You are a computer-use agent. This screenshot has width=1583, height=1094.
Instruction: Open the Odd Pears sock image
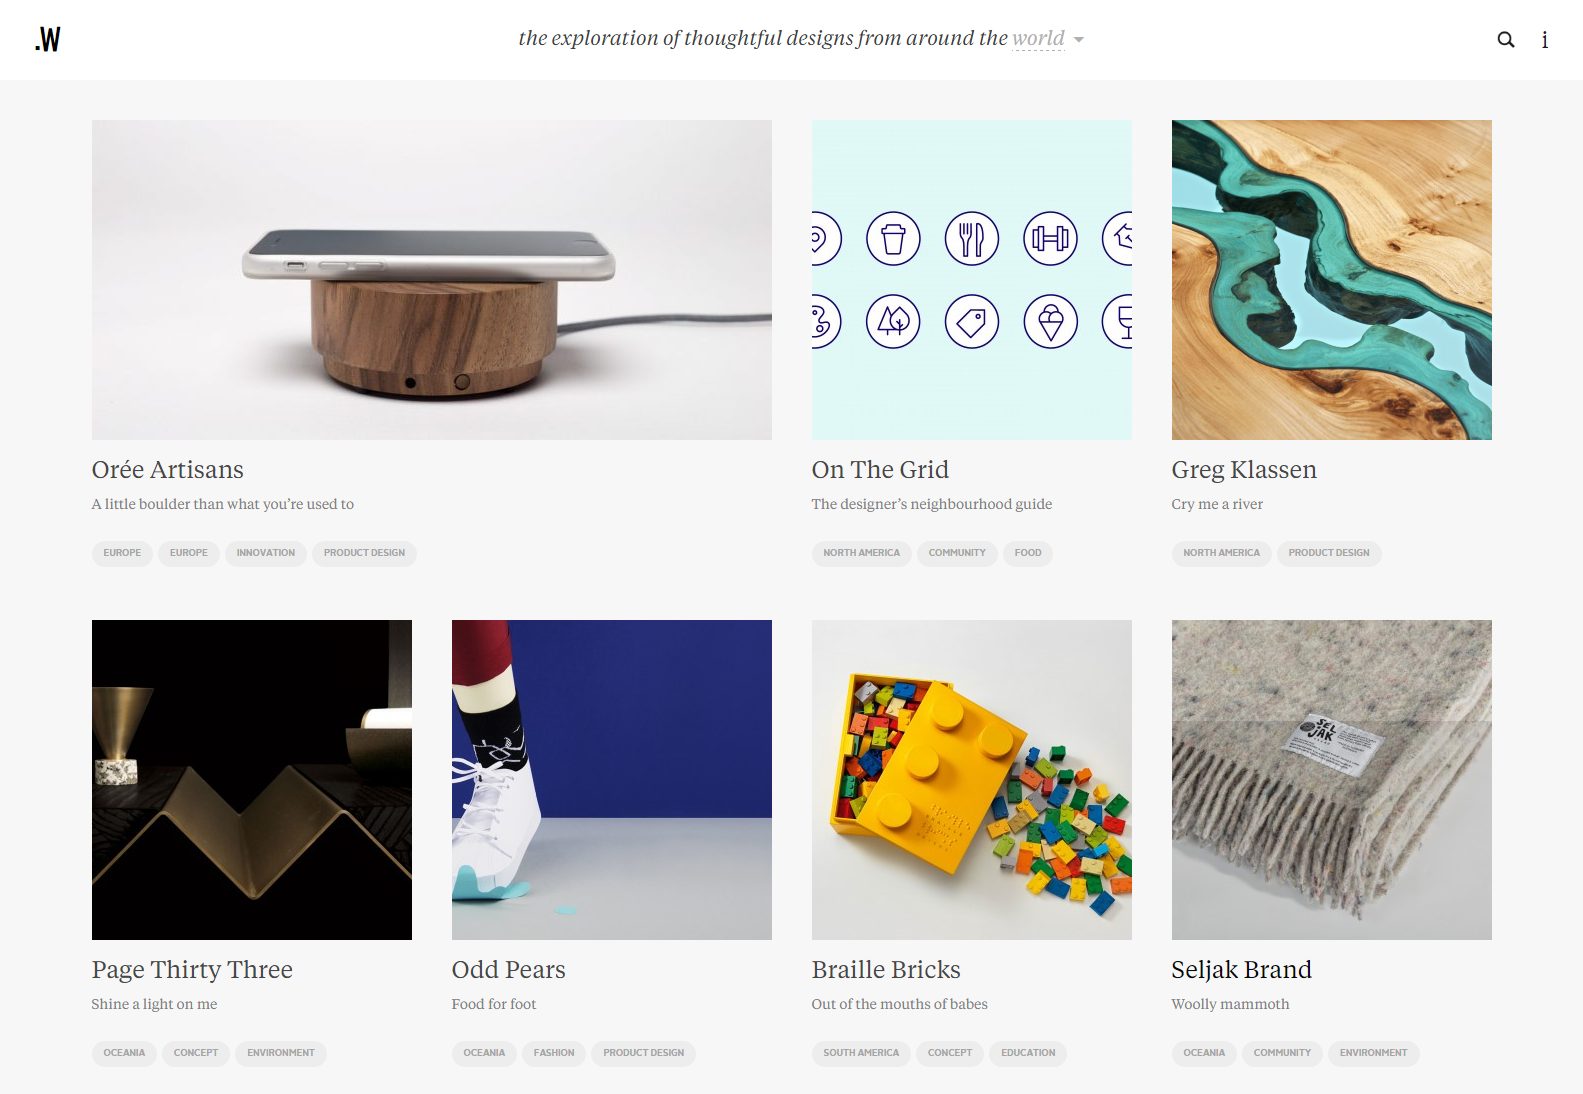pyautogui.click(x=612, y=780)
